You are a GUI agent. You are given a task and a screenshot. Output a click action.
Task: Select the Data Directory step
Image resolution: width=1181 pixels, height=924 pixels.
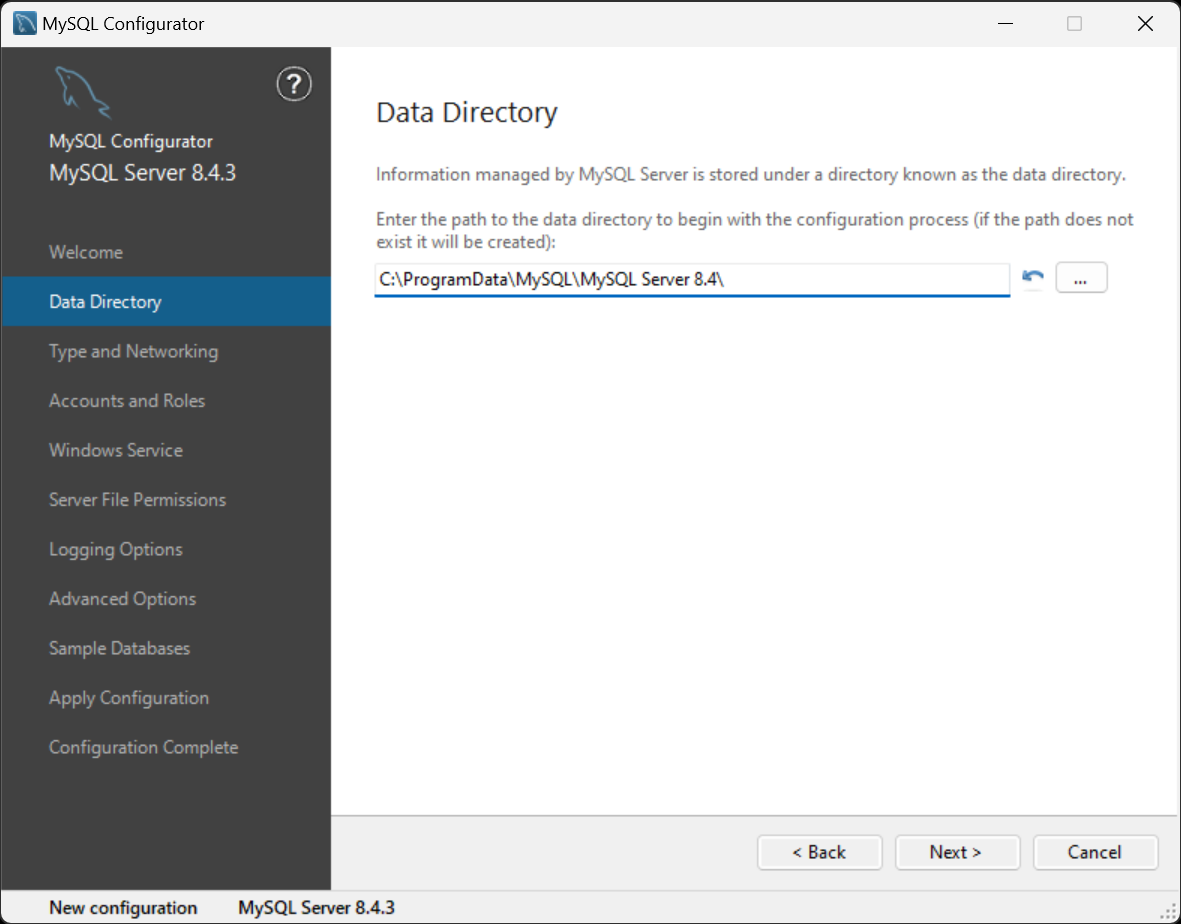(166, 302)
